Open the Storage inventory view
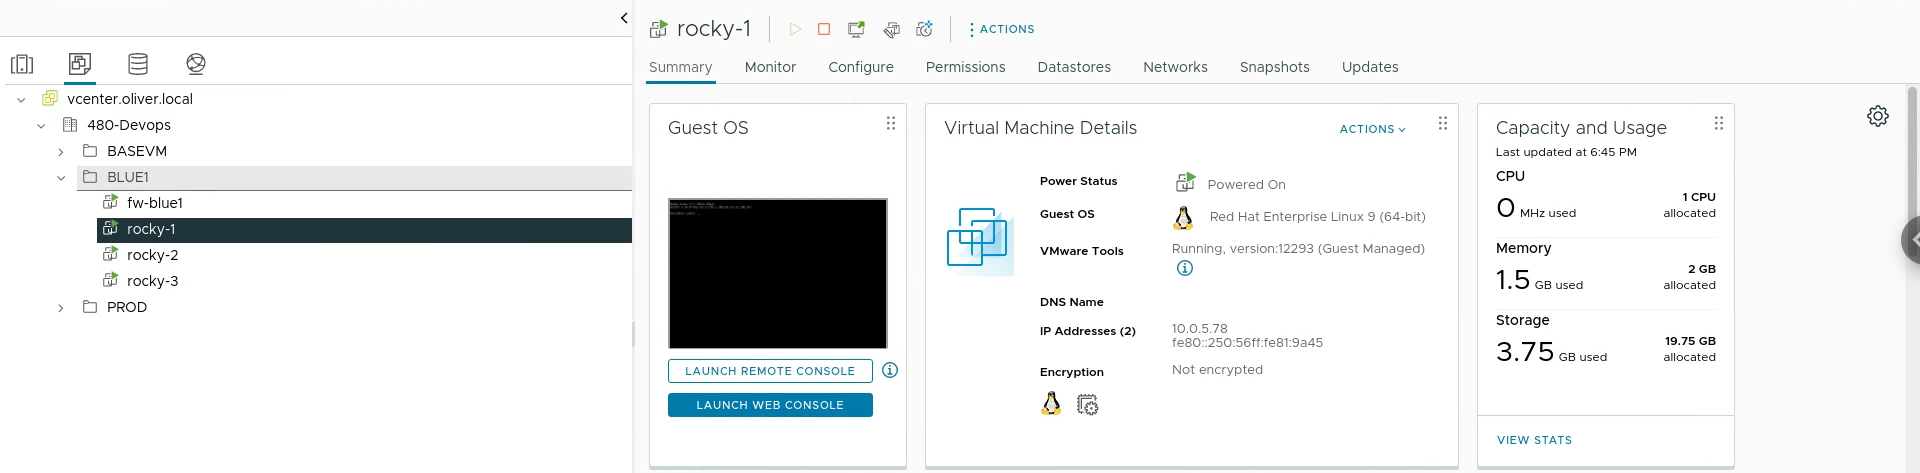Viewport: 1920px width, 473px height. pyautogui.click(x=138, y=64)
